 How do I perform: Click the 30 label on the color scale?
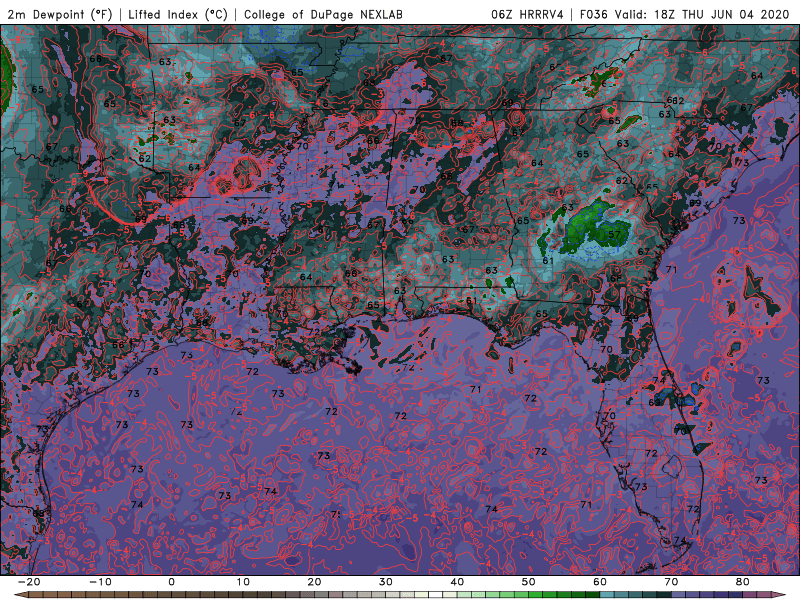click(386, 582)
